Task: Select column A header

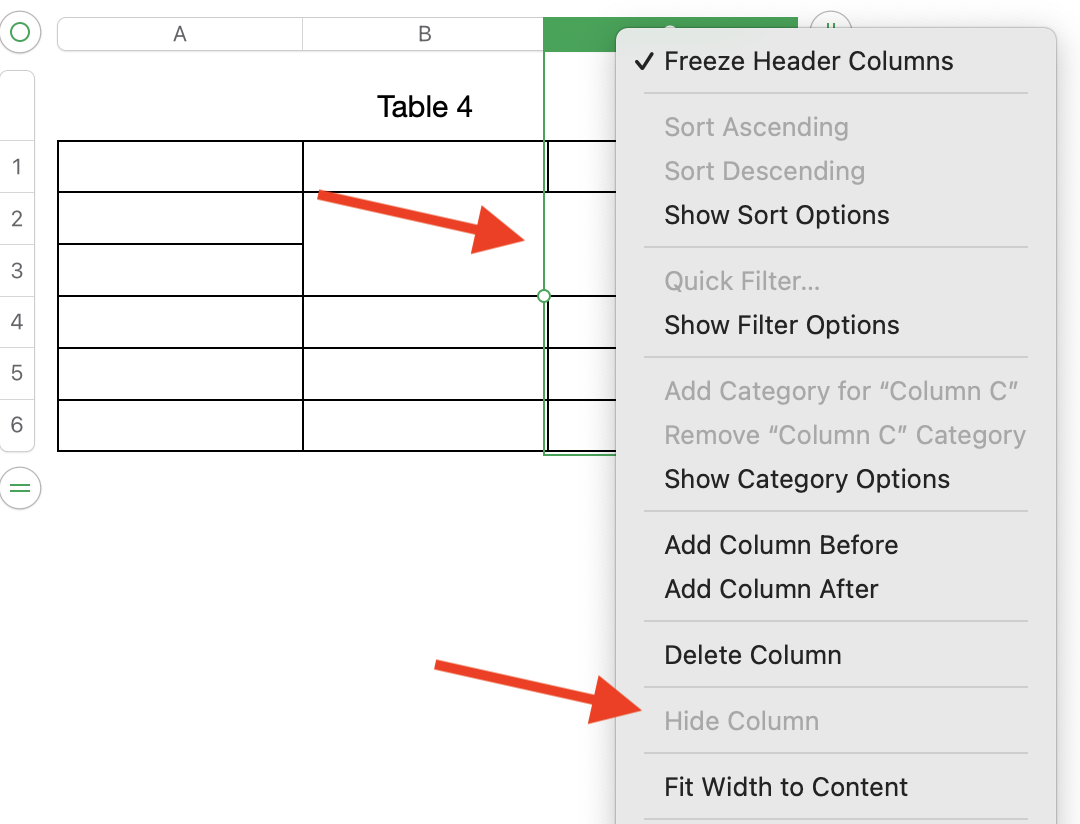Action: (x=180, y=34)
